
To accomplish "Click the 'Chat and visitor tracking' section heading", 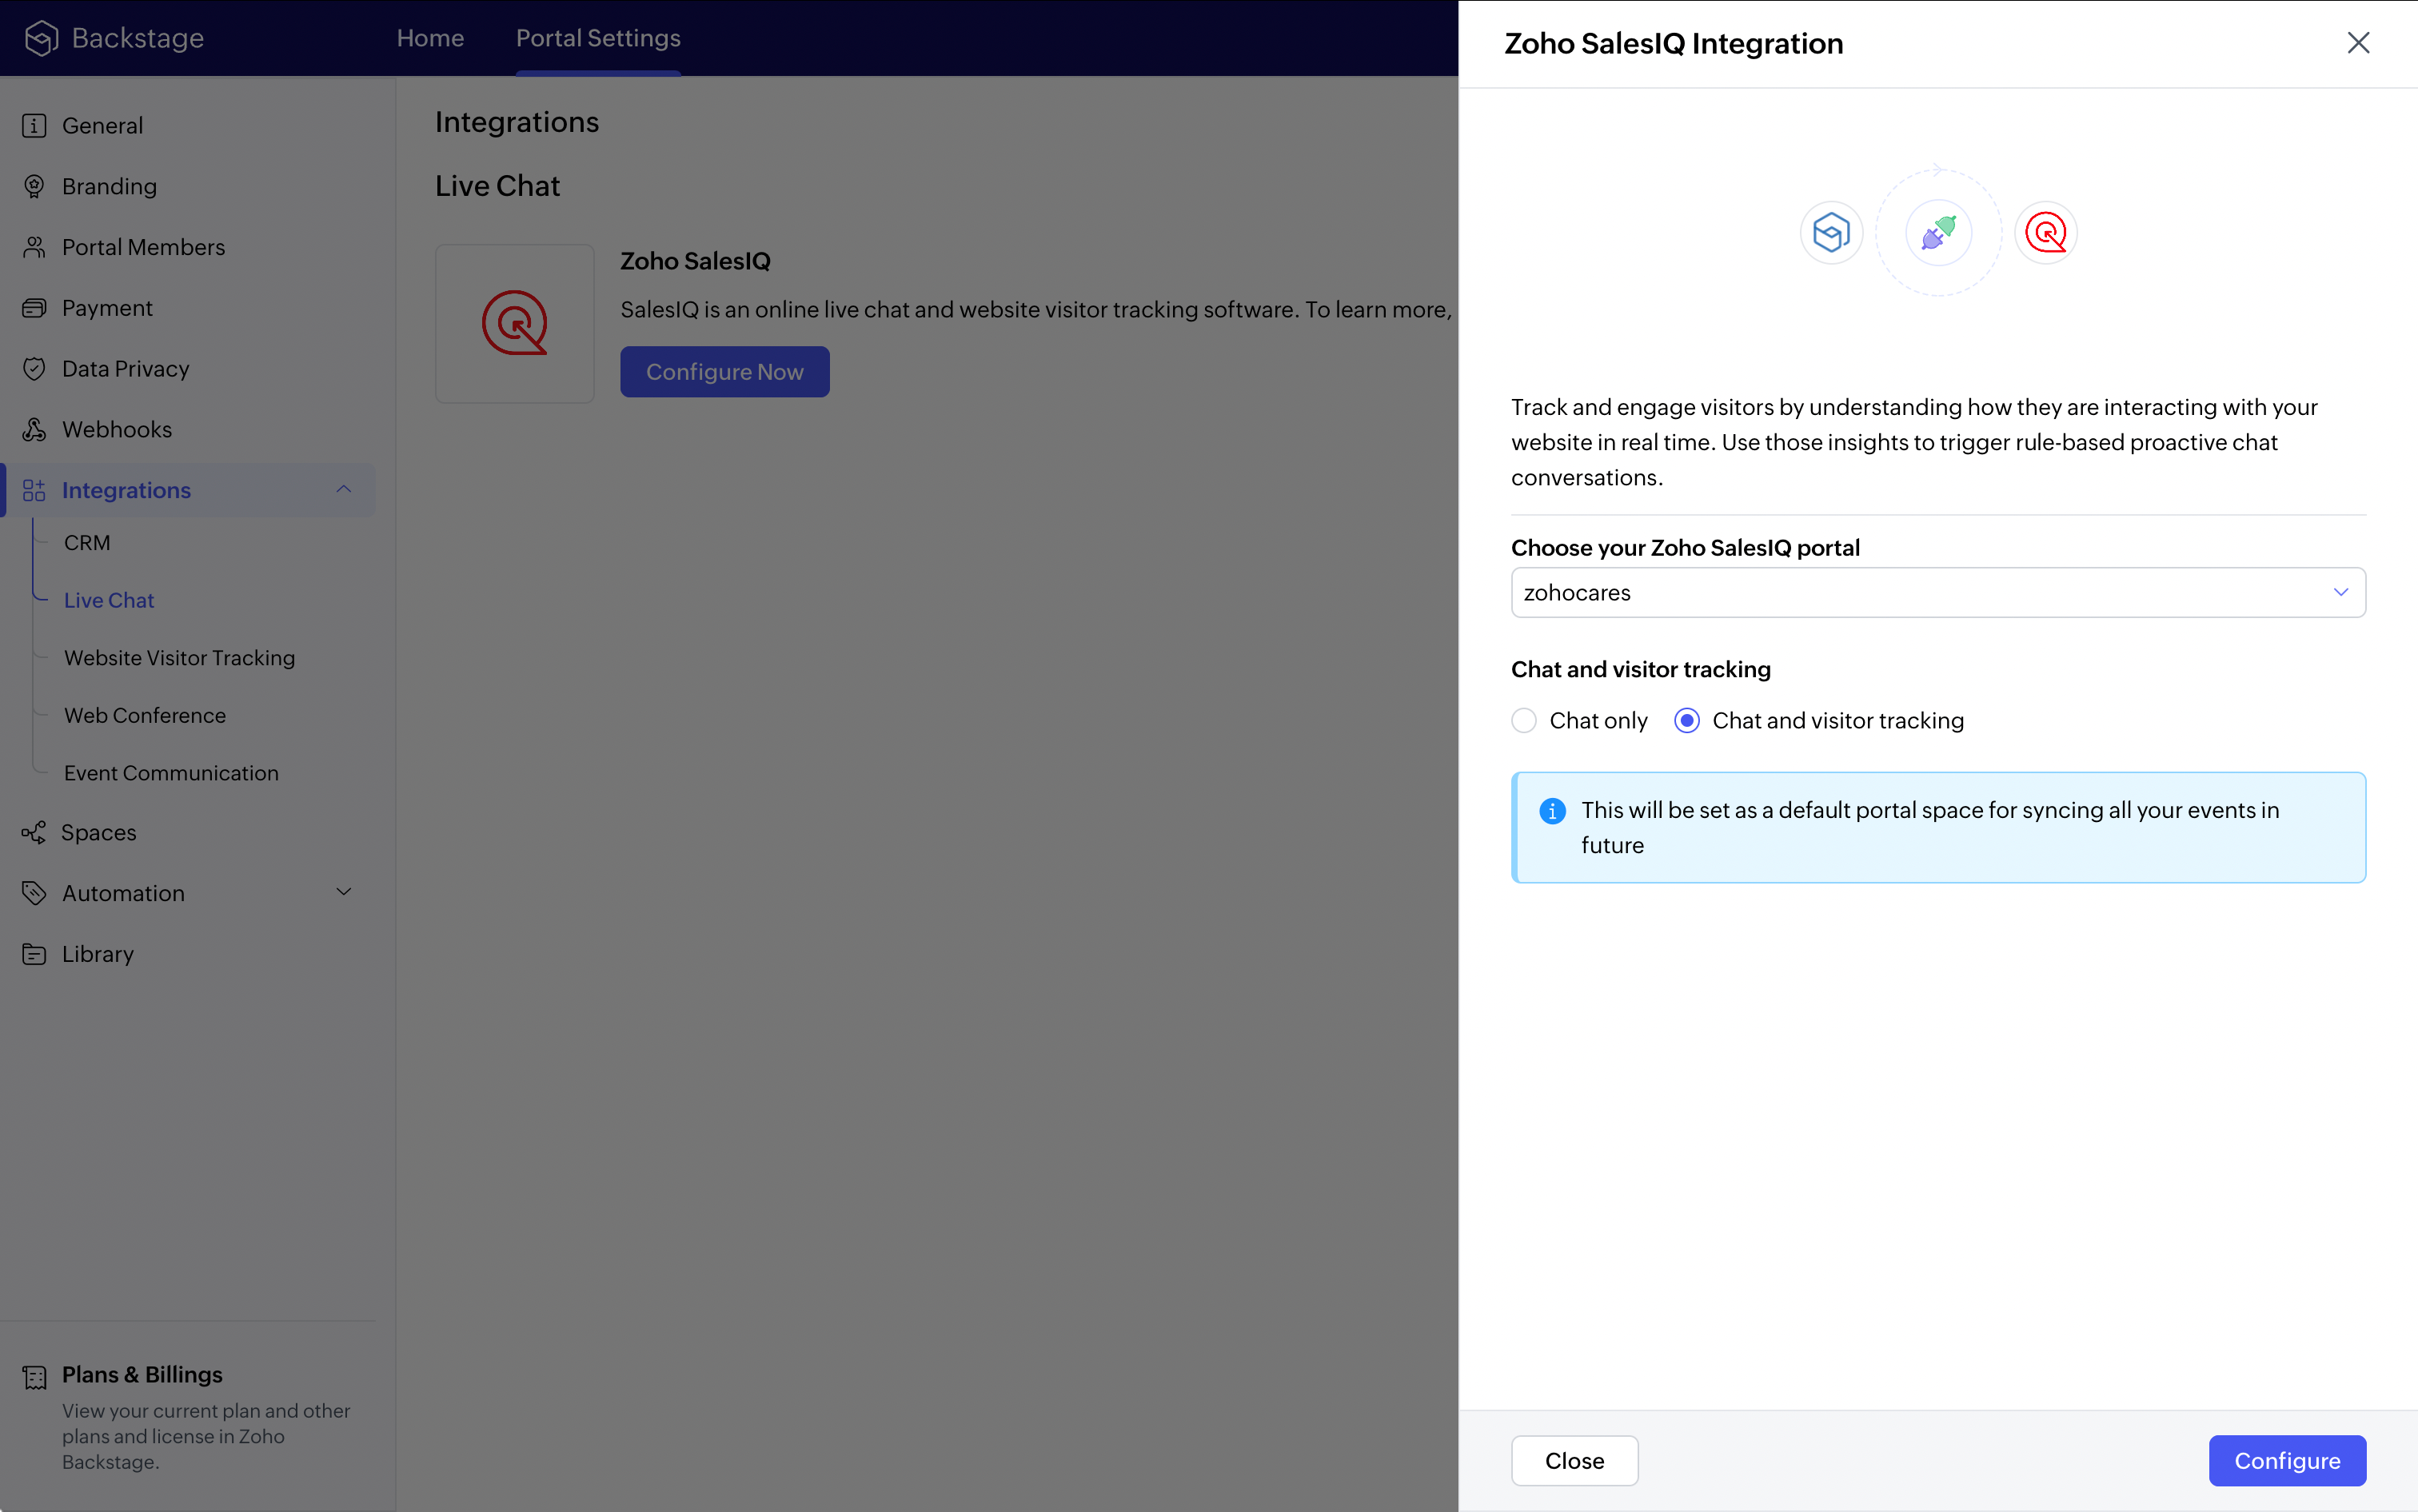I will (1640, 669).
